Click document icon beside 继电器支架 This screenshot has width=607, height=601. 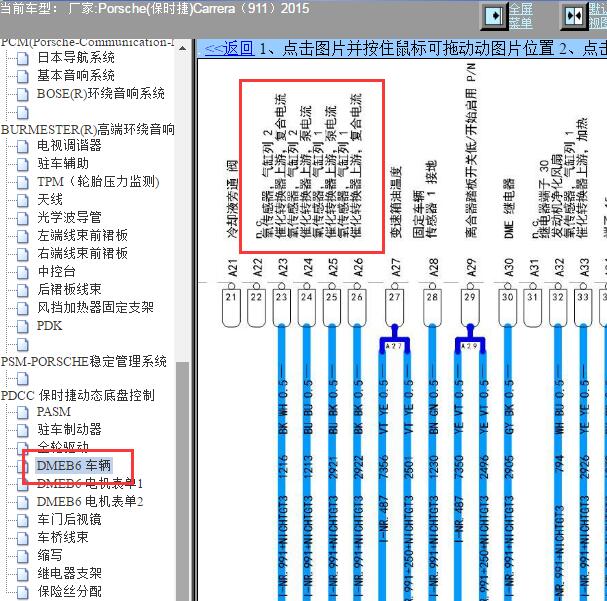(22, 574)
